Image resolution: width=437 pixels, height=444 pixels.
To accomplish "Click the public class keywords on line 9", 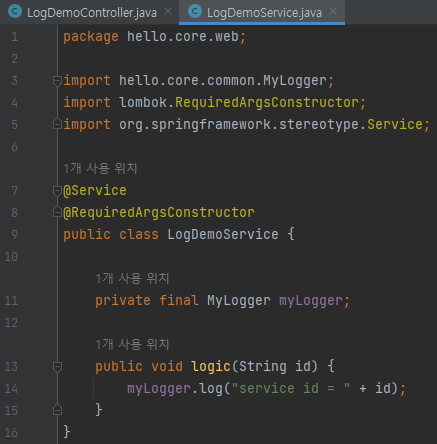I will pyautogui.click(x=111, y=235).
